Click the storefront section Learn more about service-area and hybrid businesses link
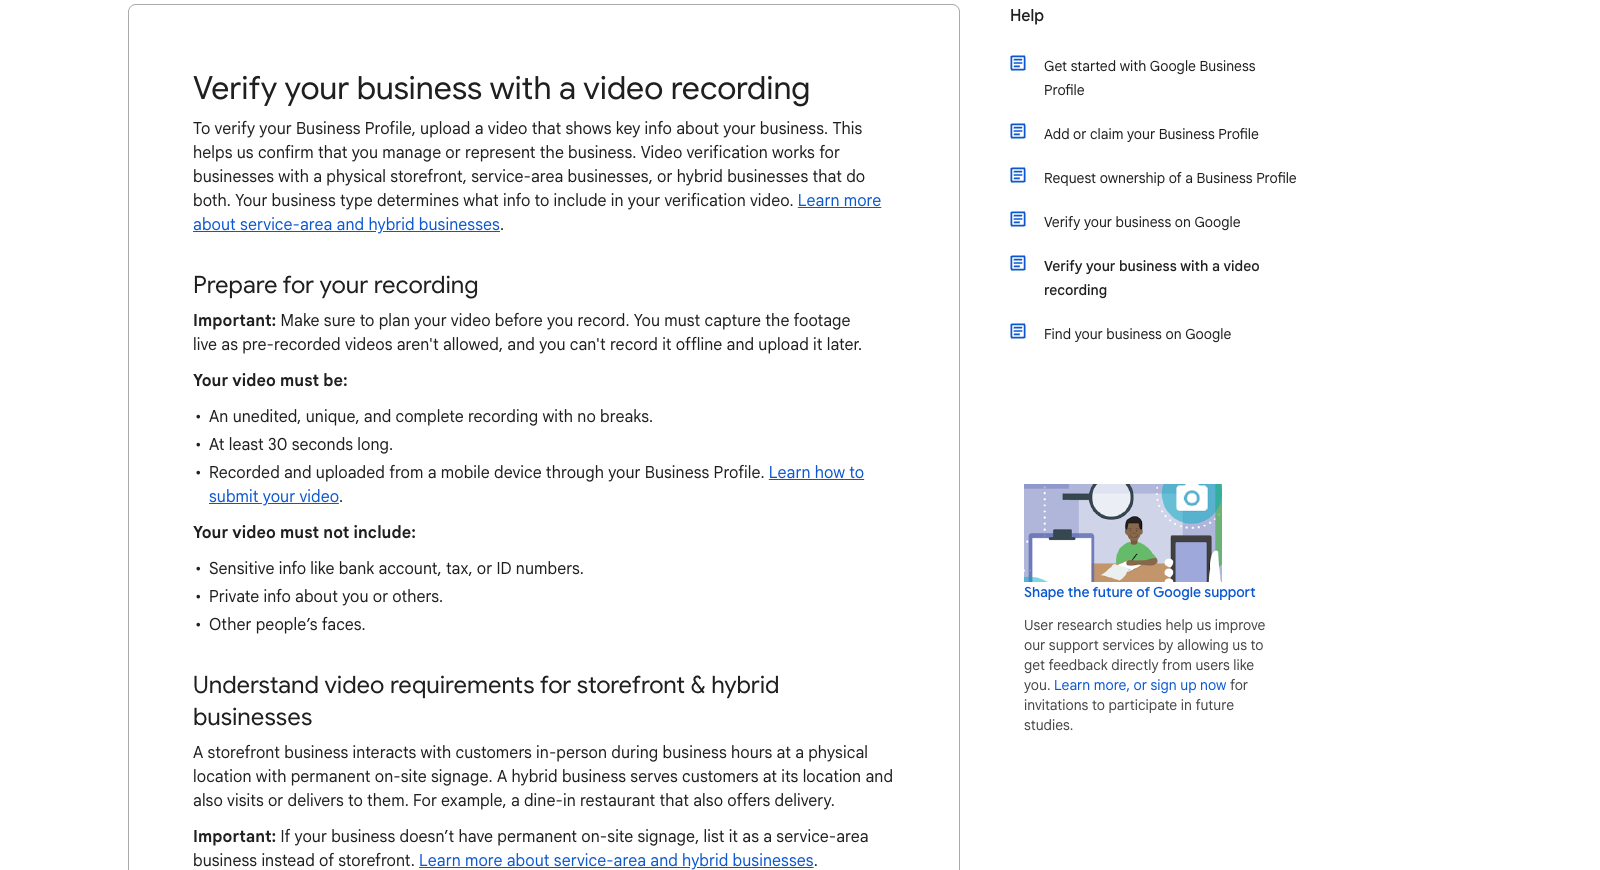This screenshot has width=1600, height=870. click(616, 860)
